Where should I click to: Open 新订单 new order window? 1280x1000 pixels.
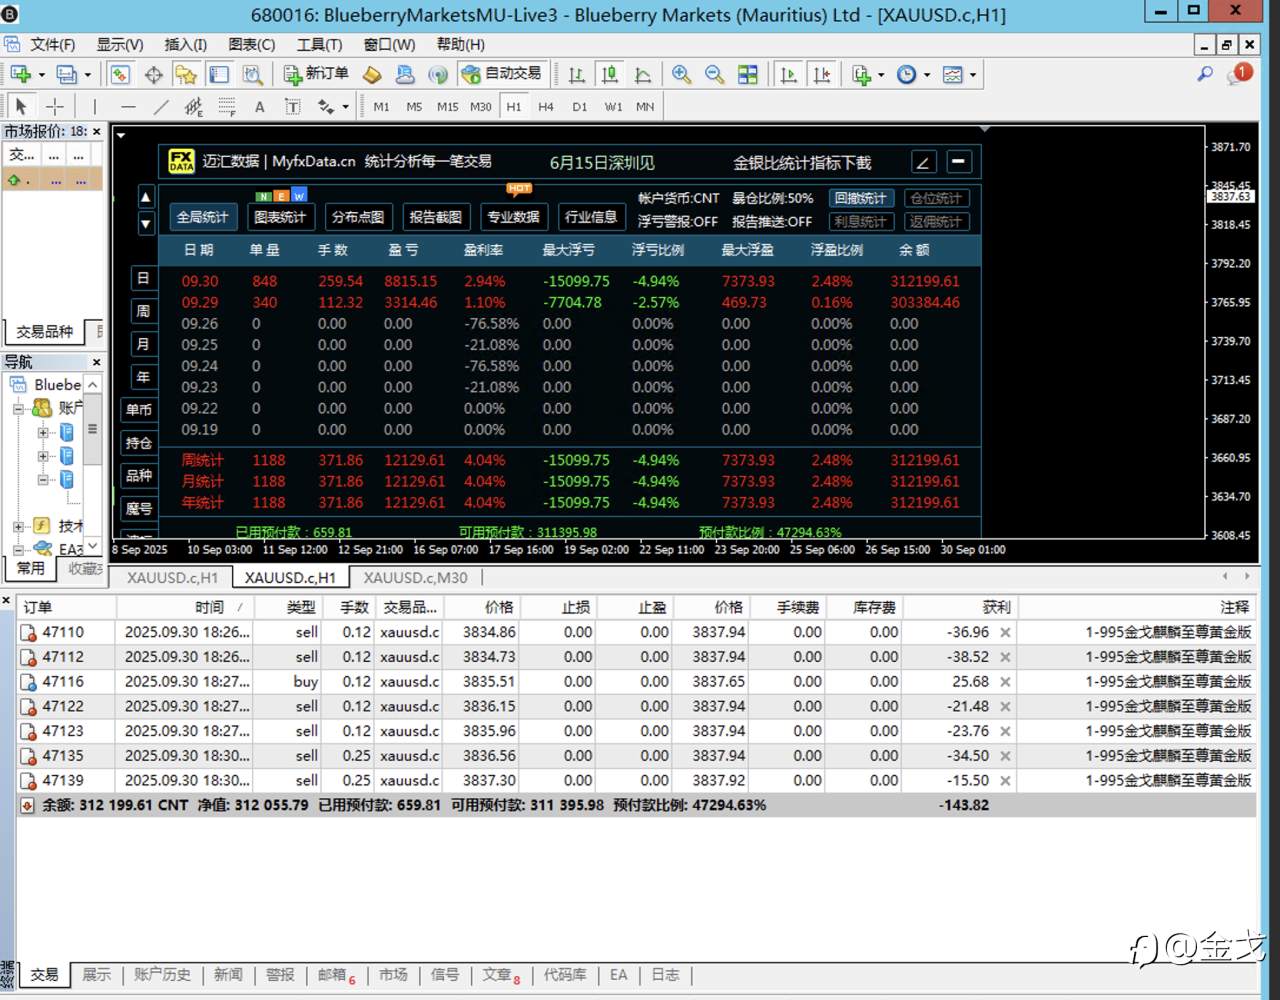click(x=316, y=74)
